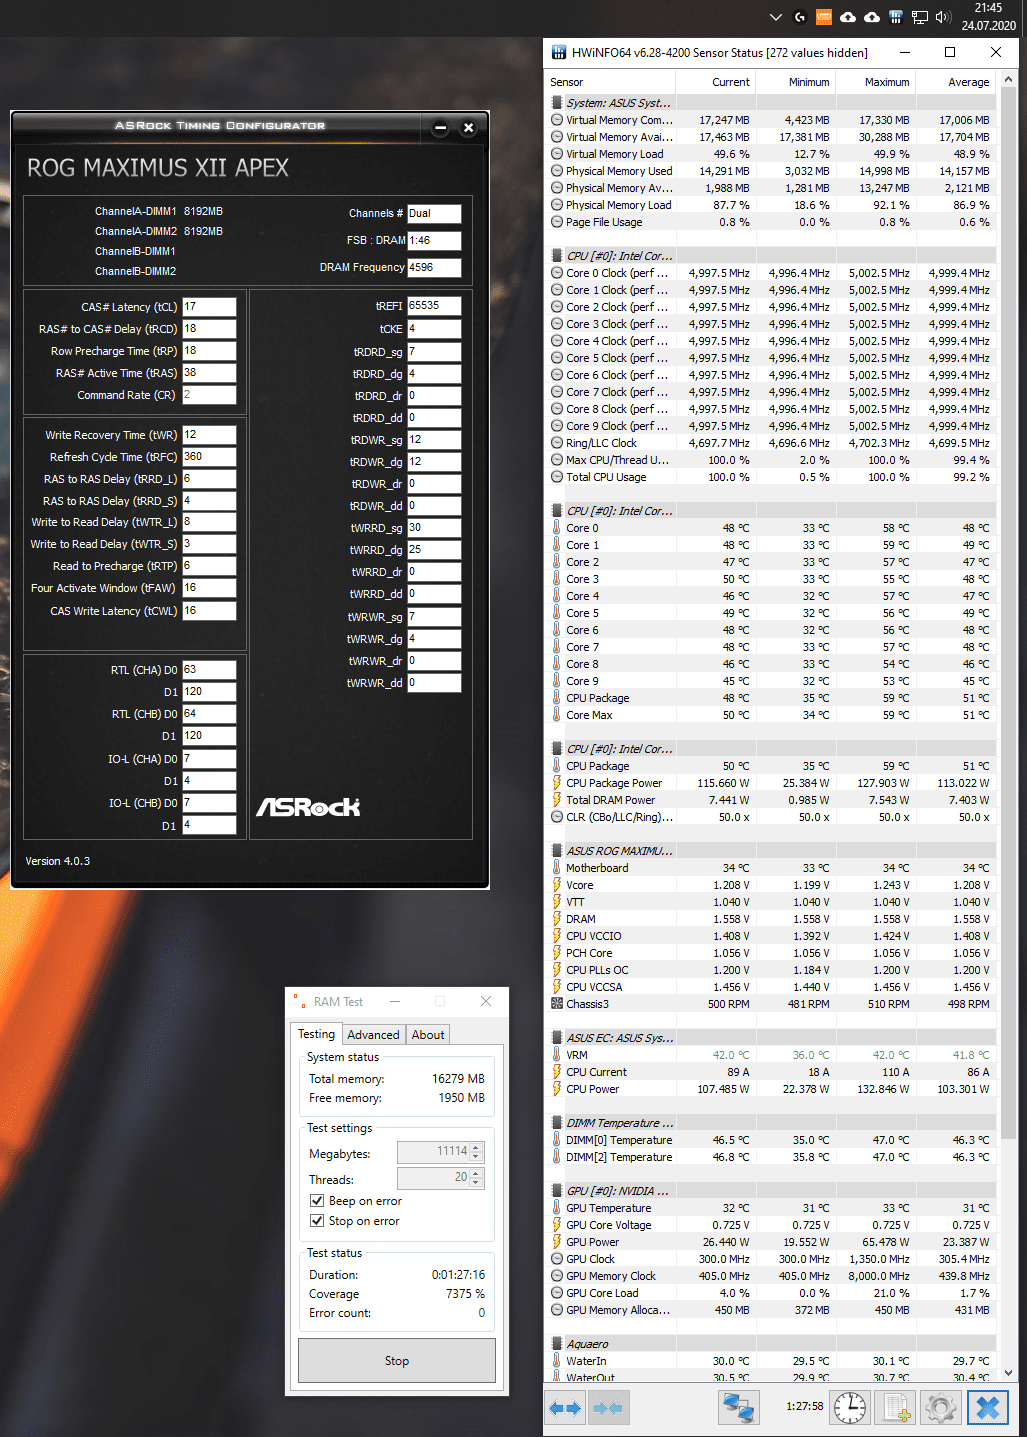Click DIMM[0] Temperature thermometer icon

pos(557,1140)
